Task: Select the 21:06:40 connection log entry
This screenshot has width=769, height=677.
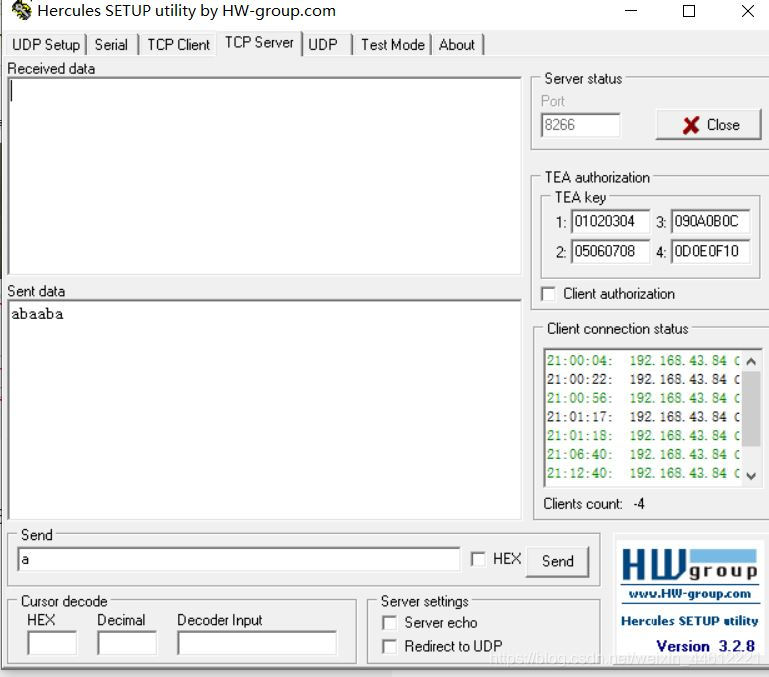Action: tap(643, 454)
